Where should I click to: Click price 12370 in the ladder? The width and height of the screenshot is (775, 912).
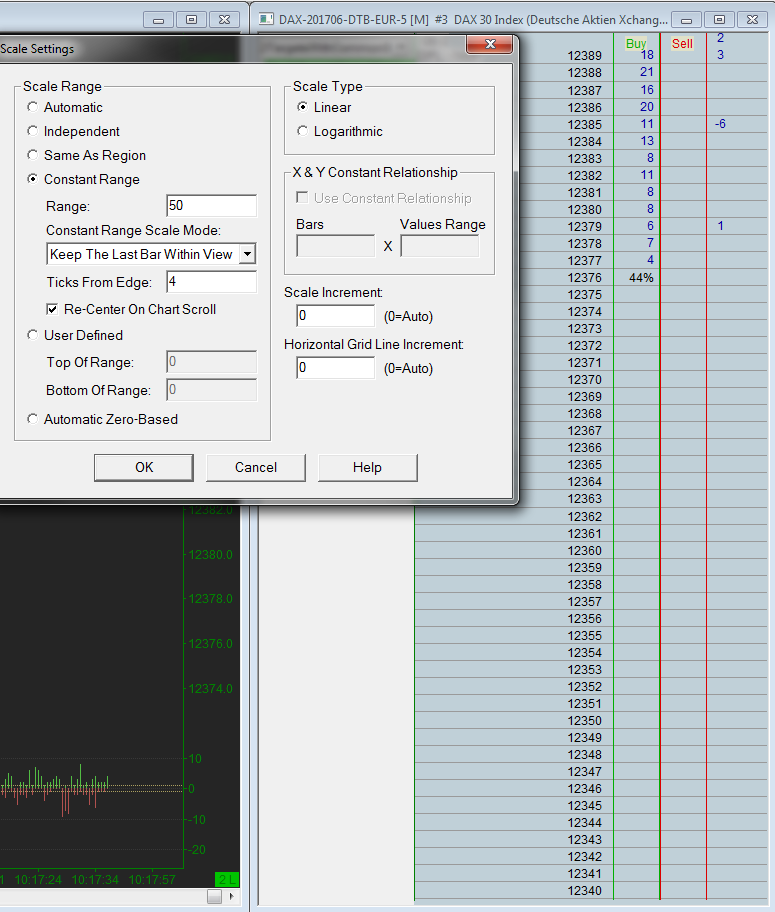585,379
